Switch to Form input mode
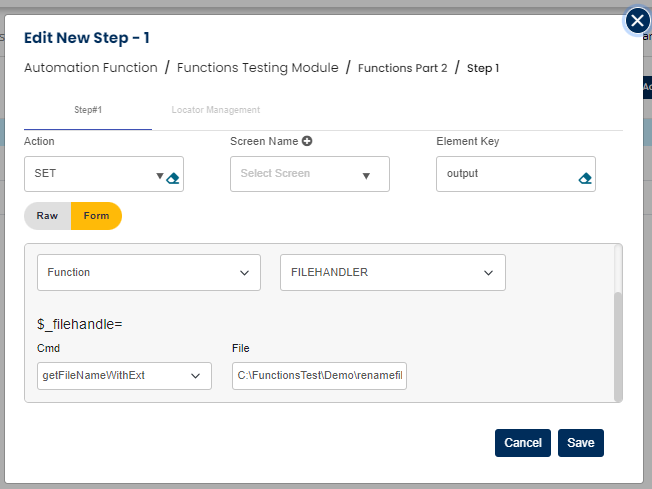652x489 pixels. [x=96, y=216]
